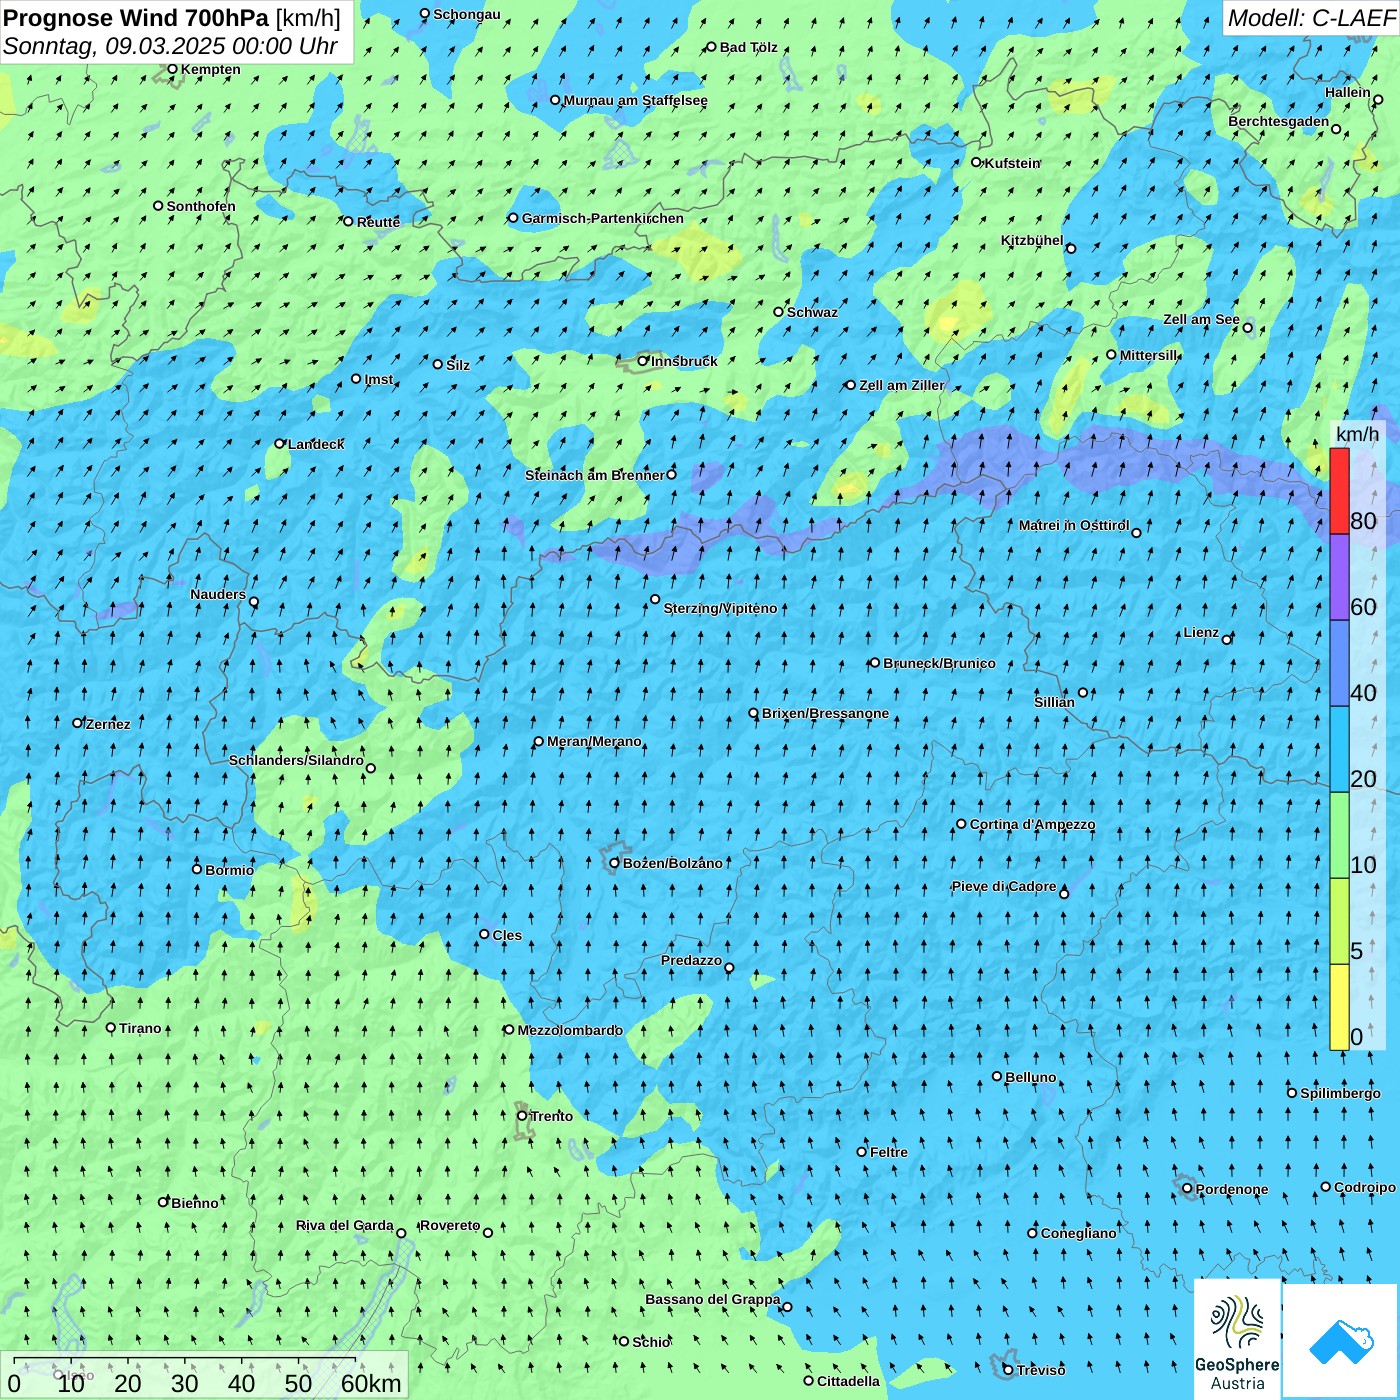
Task: Click the Cortina d'Ampezzo city label
Action: coord(1032,824)
